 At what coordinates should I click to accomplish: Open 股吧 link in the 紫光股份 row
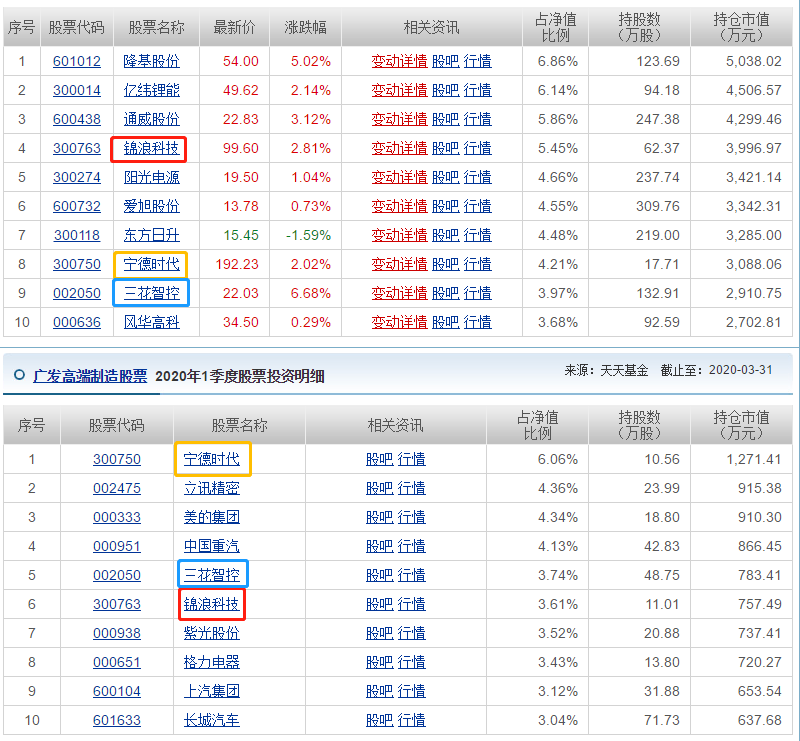[x=380, y=634]
